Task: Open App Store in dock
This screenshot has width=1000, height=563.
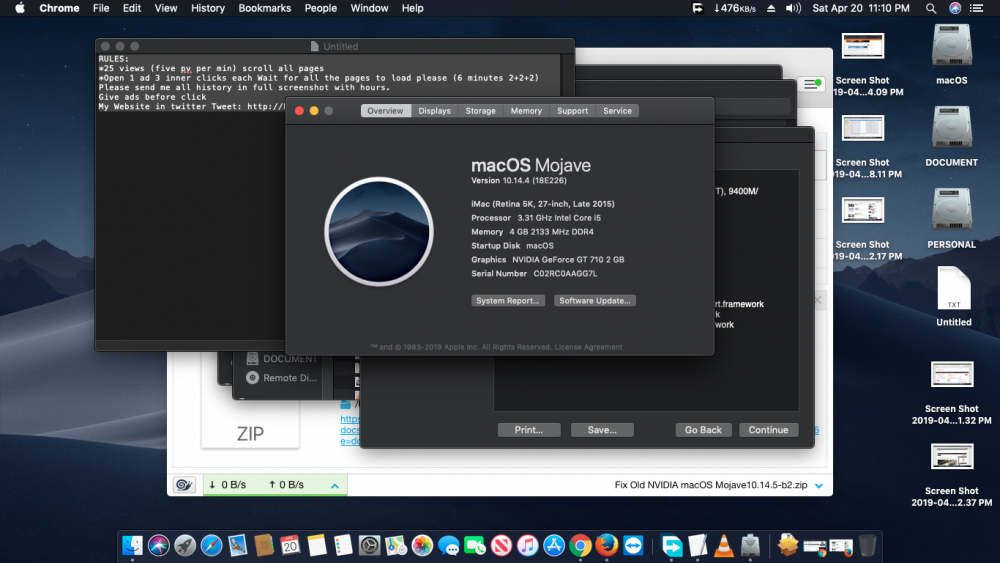Action: [554, 546]
